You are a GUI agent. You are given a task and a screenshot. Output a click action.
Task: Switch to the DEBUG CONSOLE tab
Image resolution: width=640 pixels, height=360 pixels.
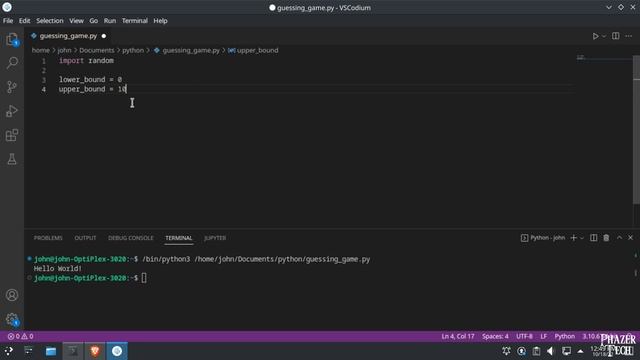pyautogui.click(x=131, y=238)
